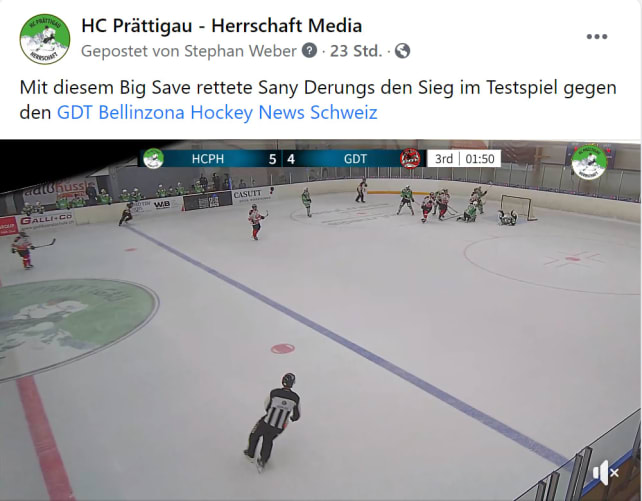Click the scoreboard score 5 4
Screen dimensions: 642x501
pos(282,159)
